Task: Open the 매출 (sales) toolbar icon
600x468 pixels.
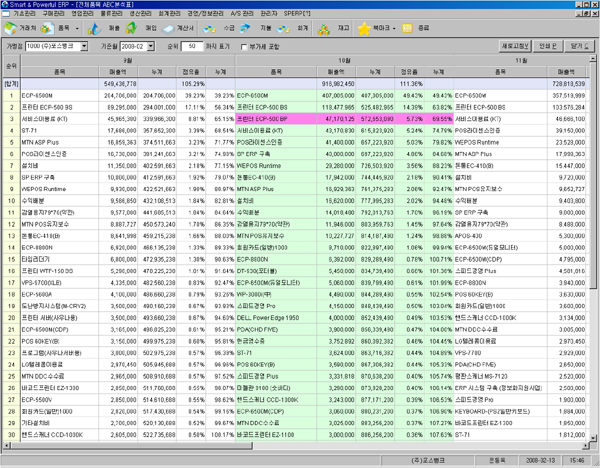Action: click(94, 29)
